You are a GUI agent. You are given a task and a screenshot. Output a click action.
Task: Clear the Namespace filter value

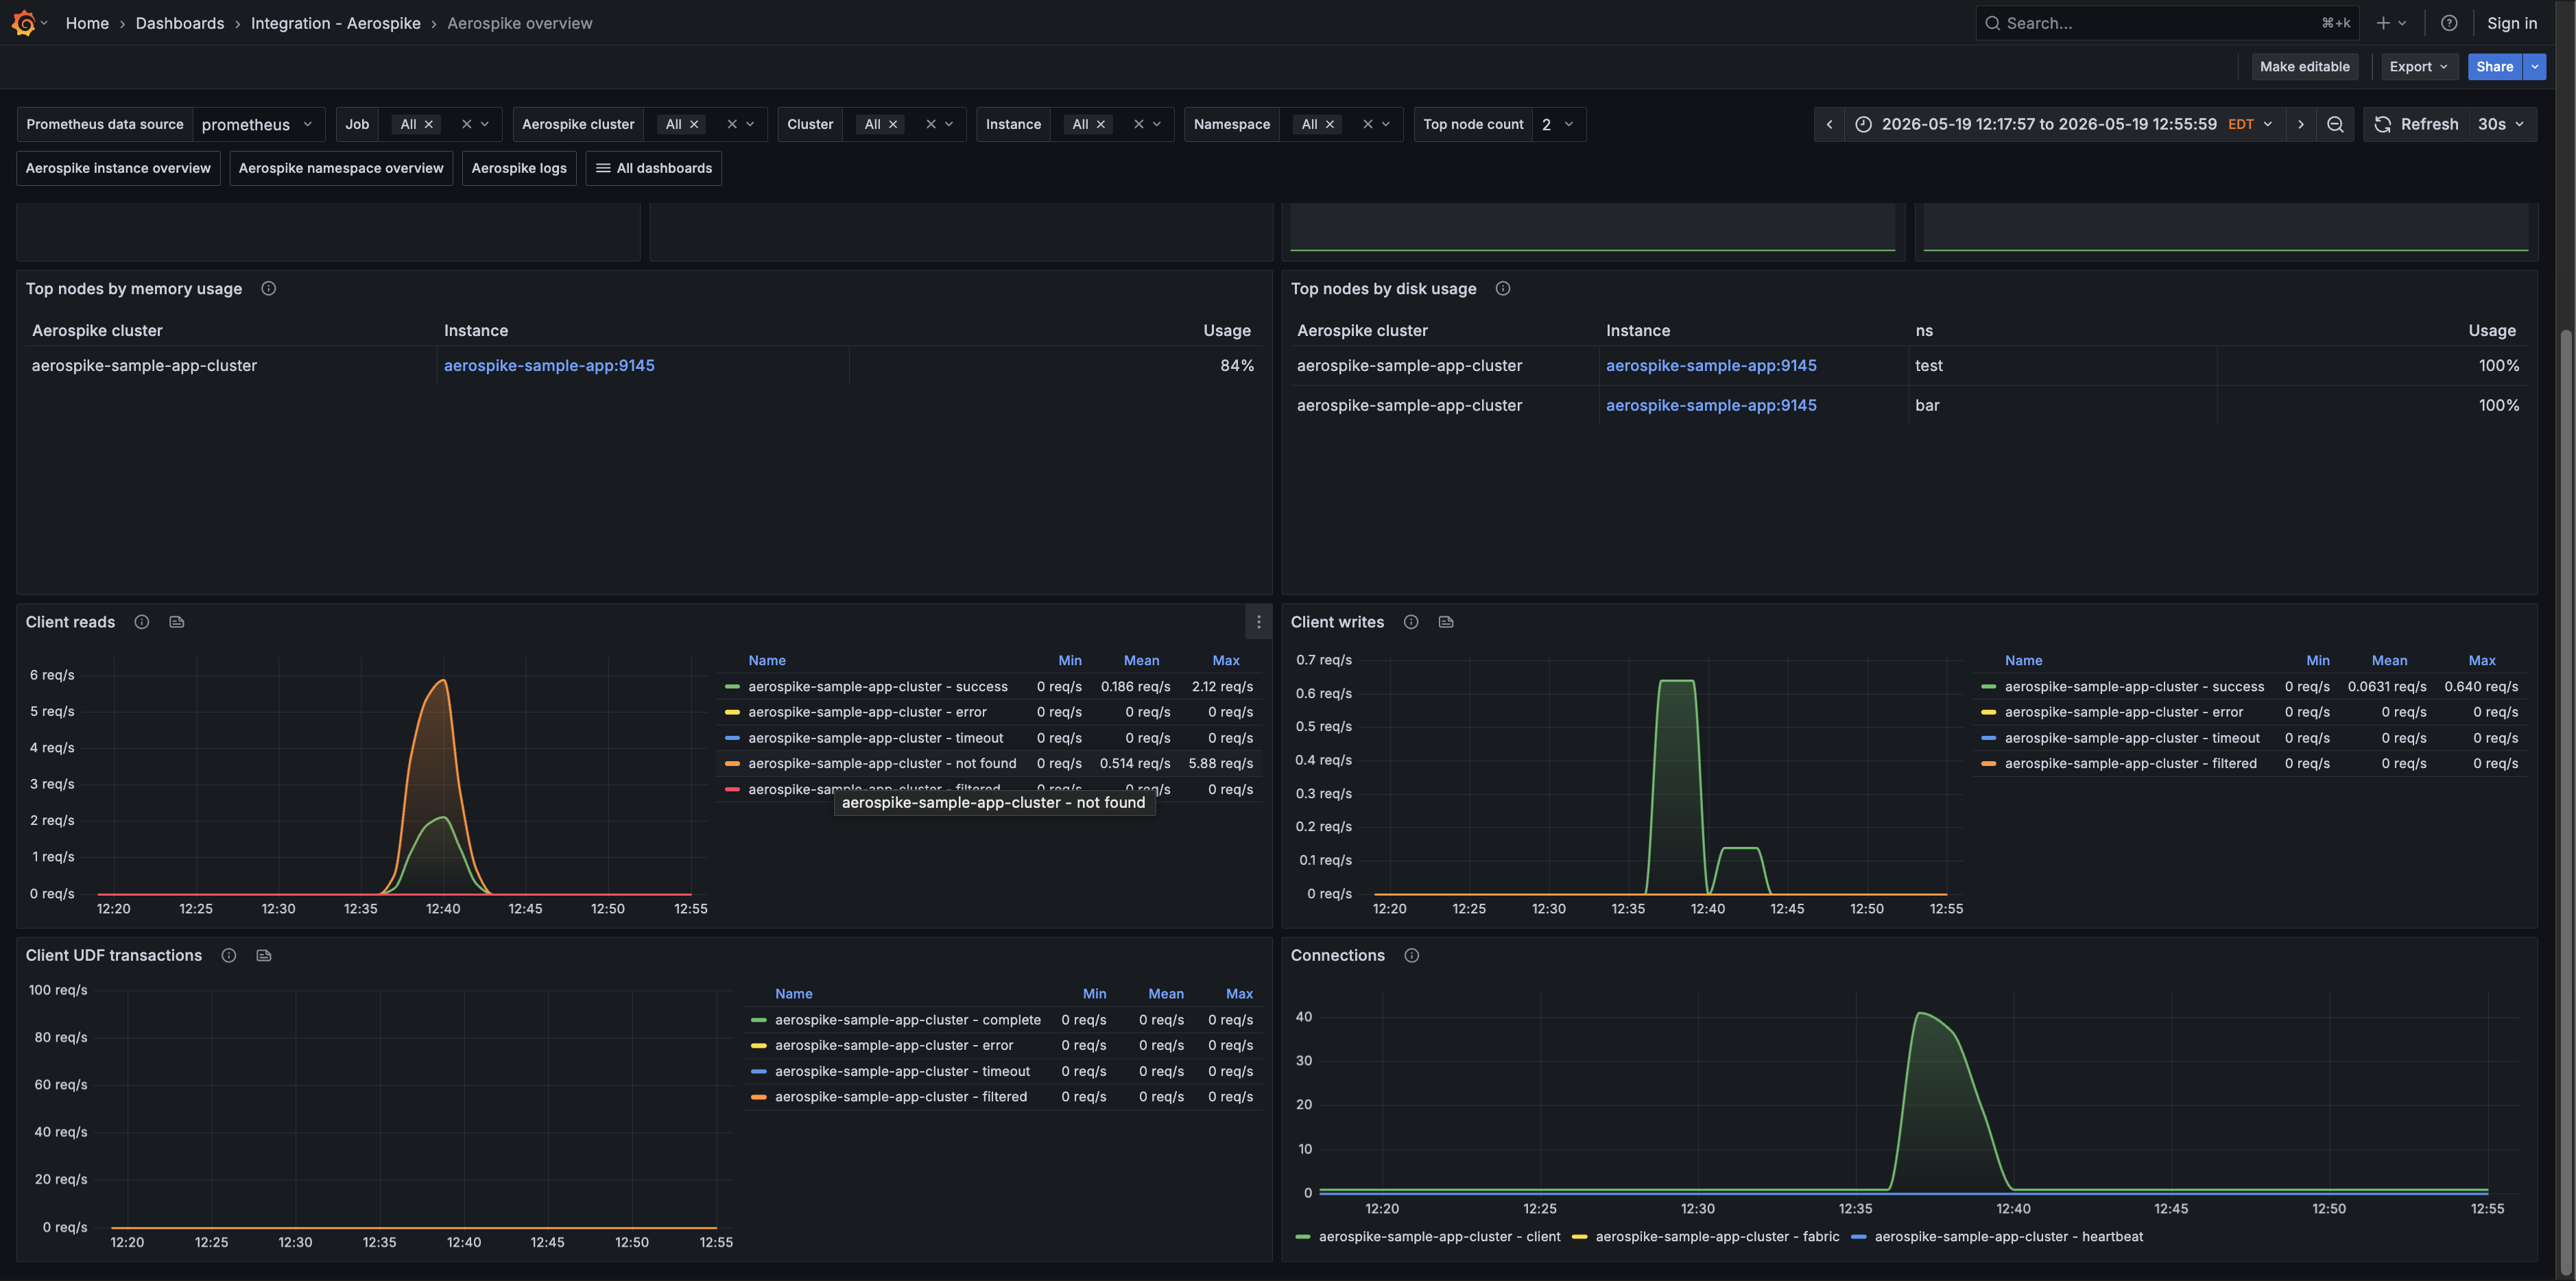pos(1368,124)
